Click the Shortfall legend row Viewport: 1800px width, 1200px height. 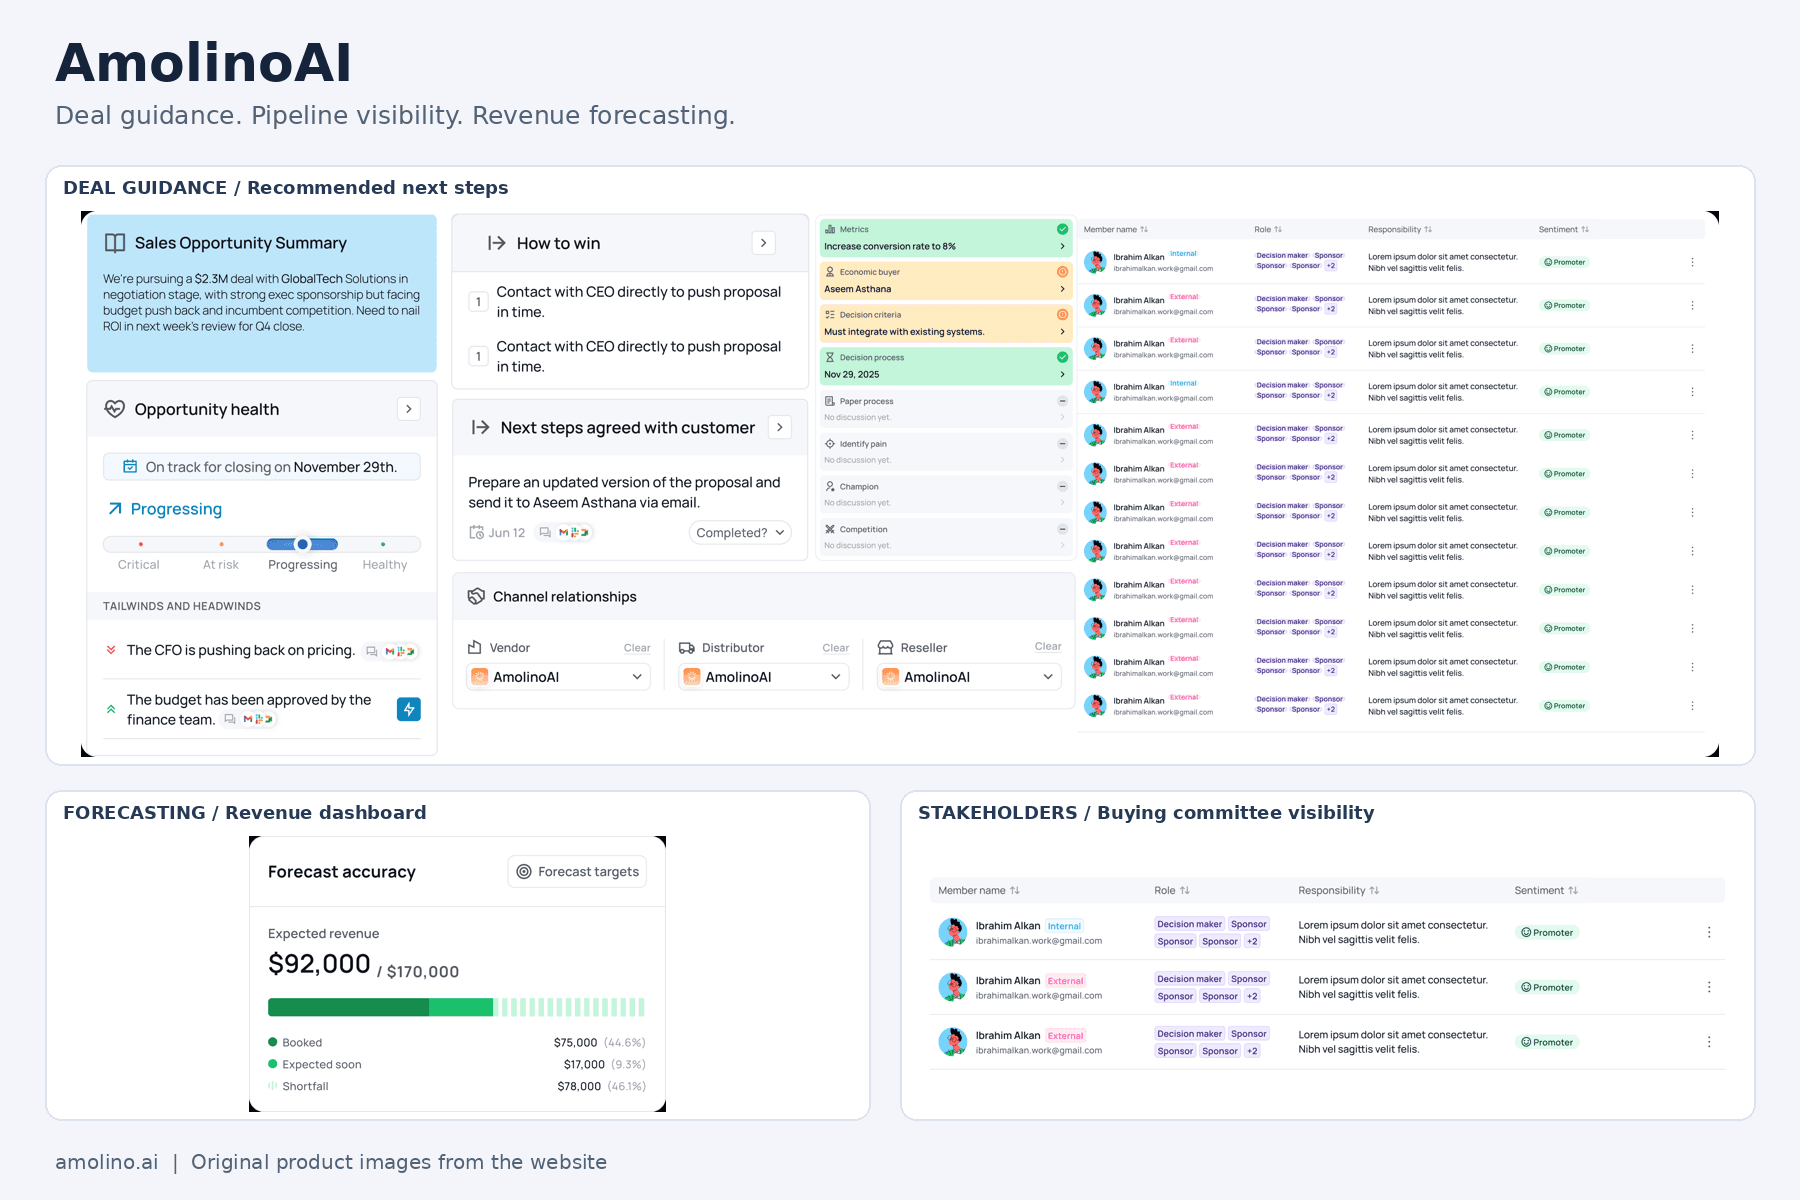coord(456,1086)
